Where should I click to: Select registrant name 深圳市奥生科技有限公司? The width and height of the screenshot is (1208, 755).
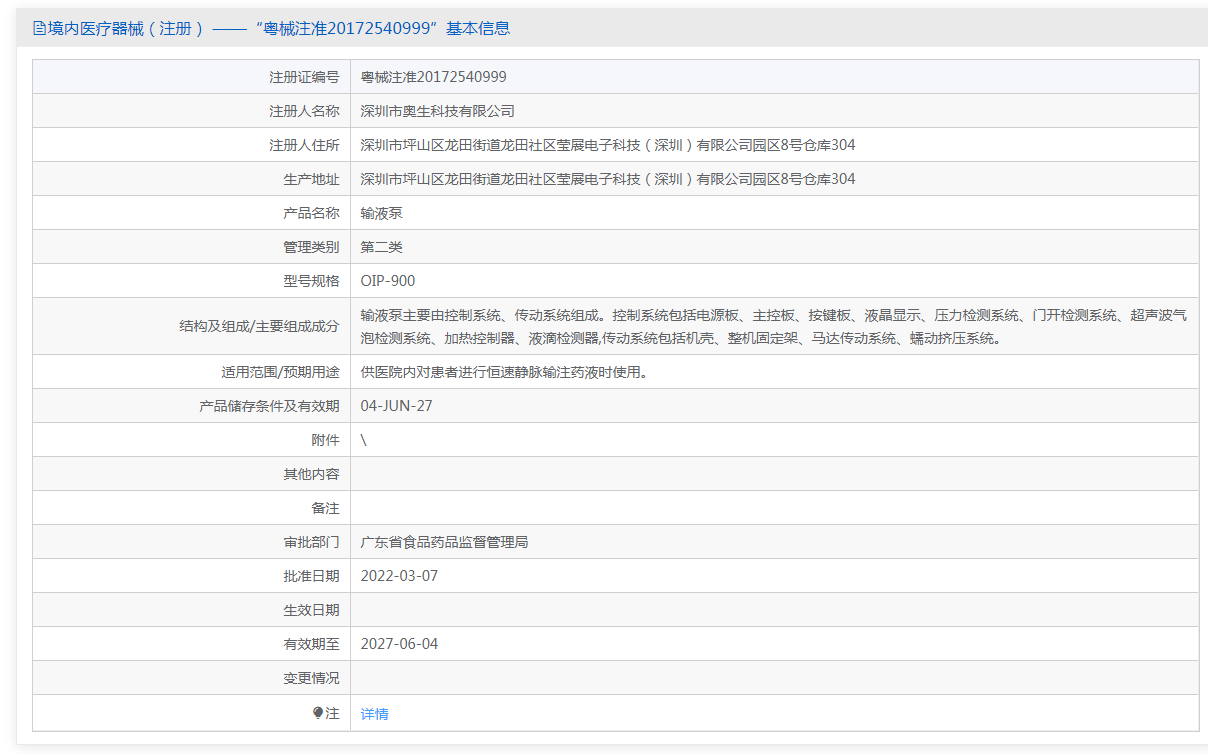(437, 111)
